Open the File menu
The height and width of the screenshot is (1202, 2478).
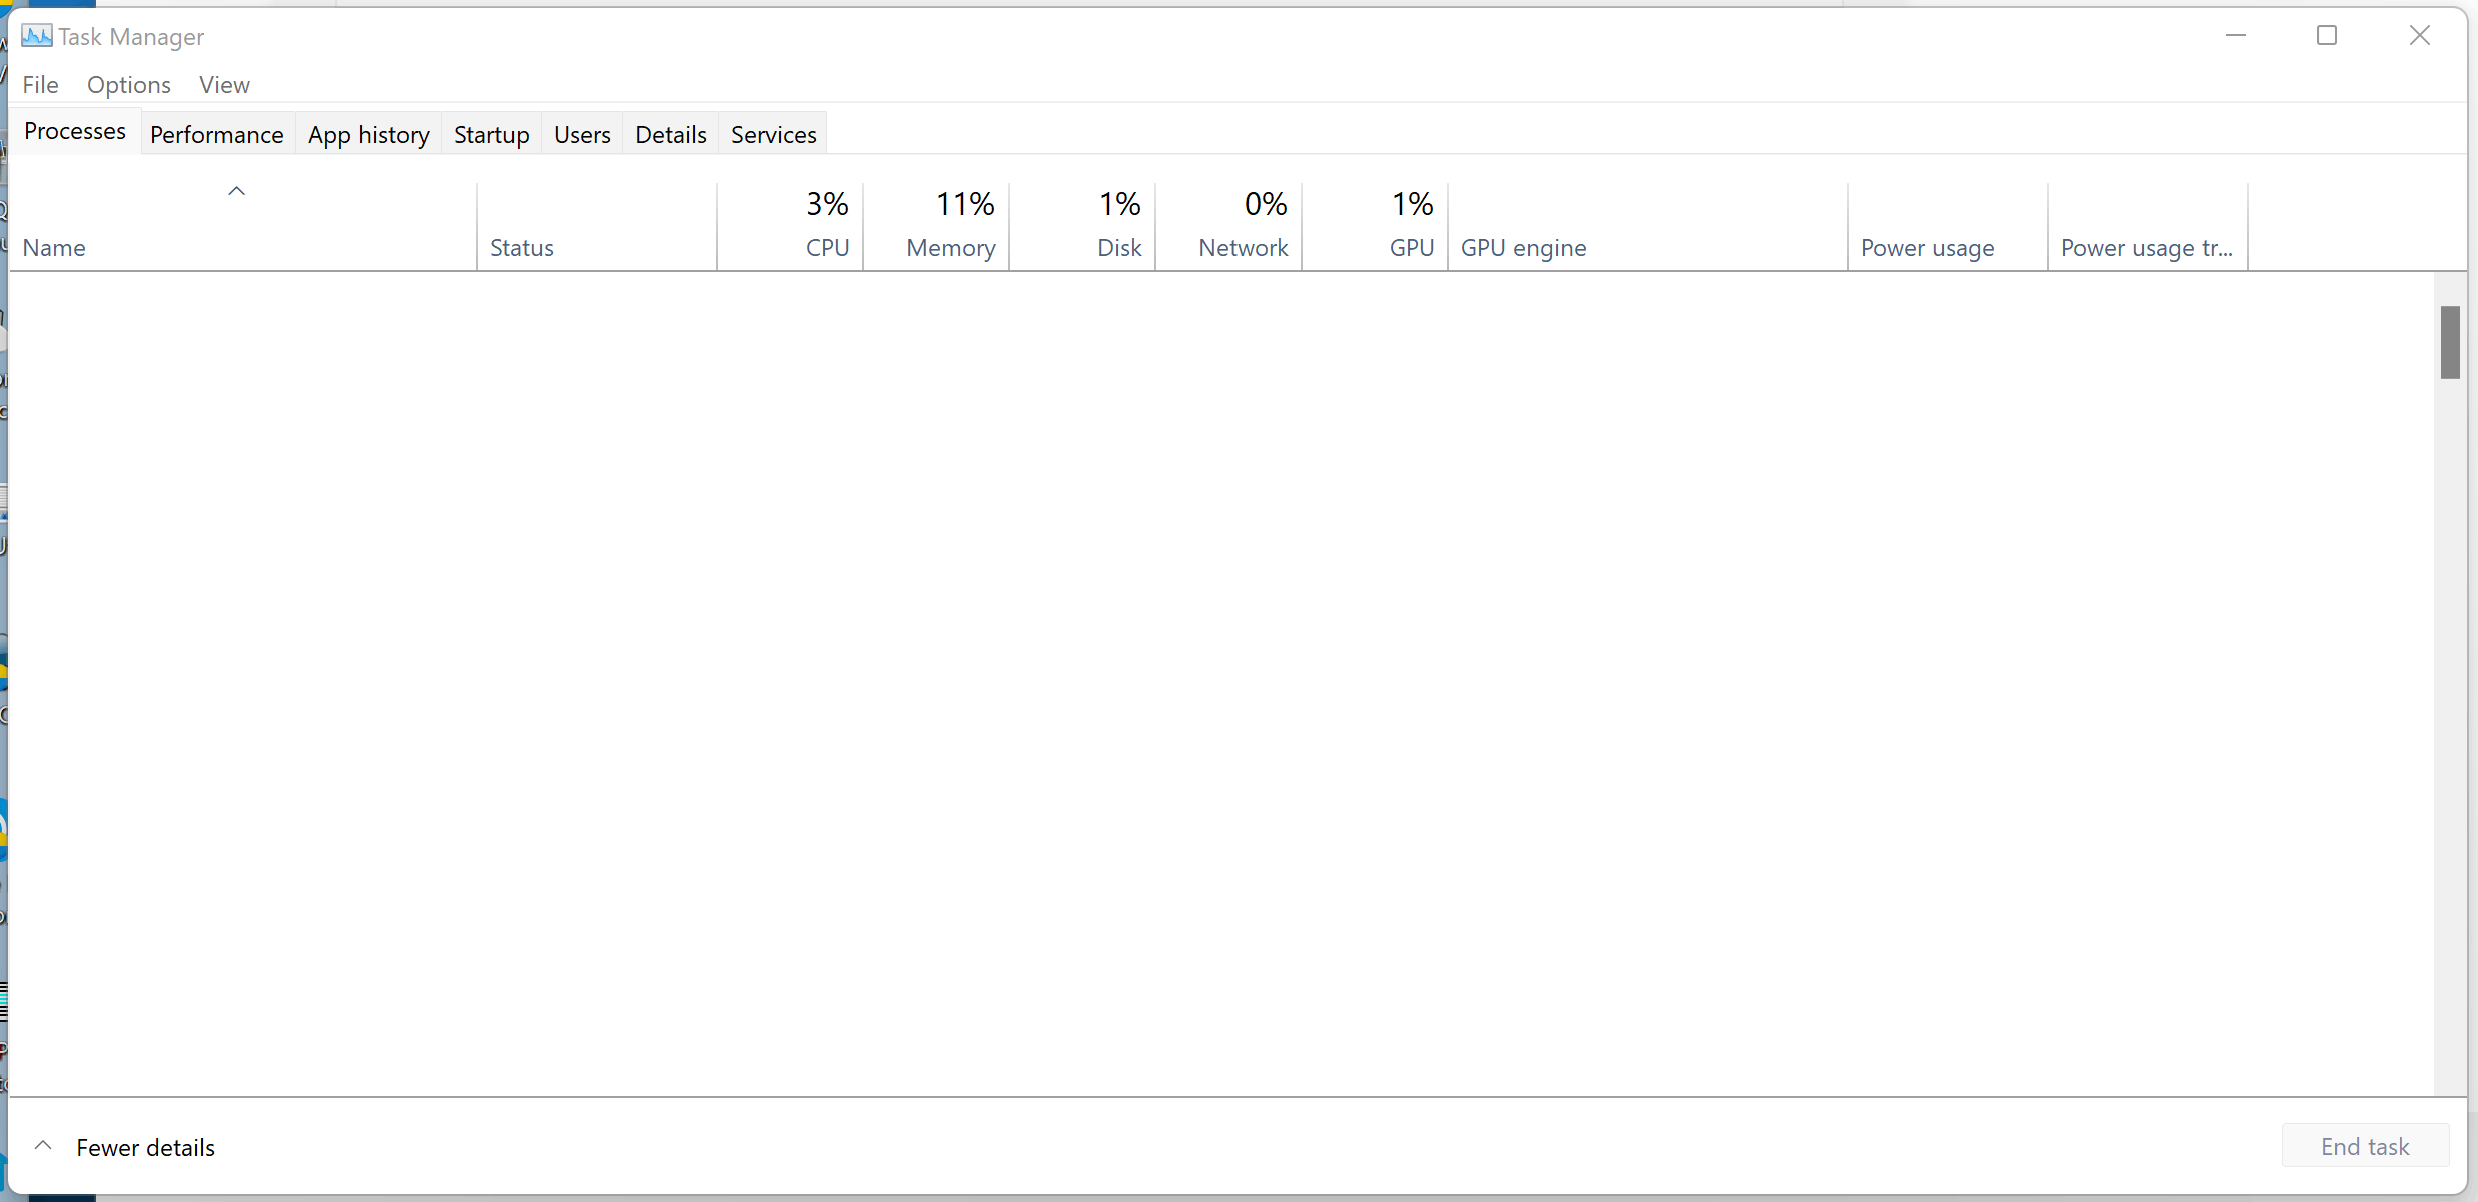[41, 85]
